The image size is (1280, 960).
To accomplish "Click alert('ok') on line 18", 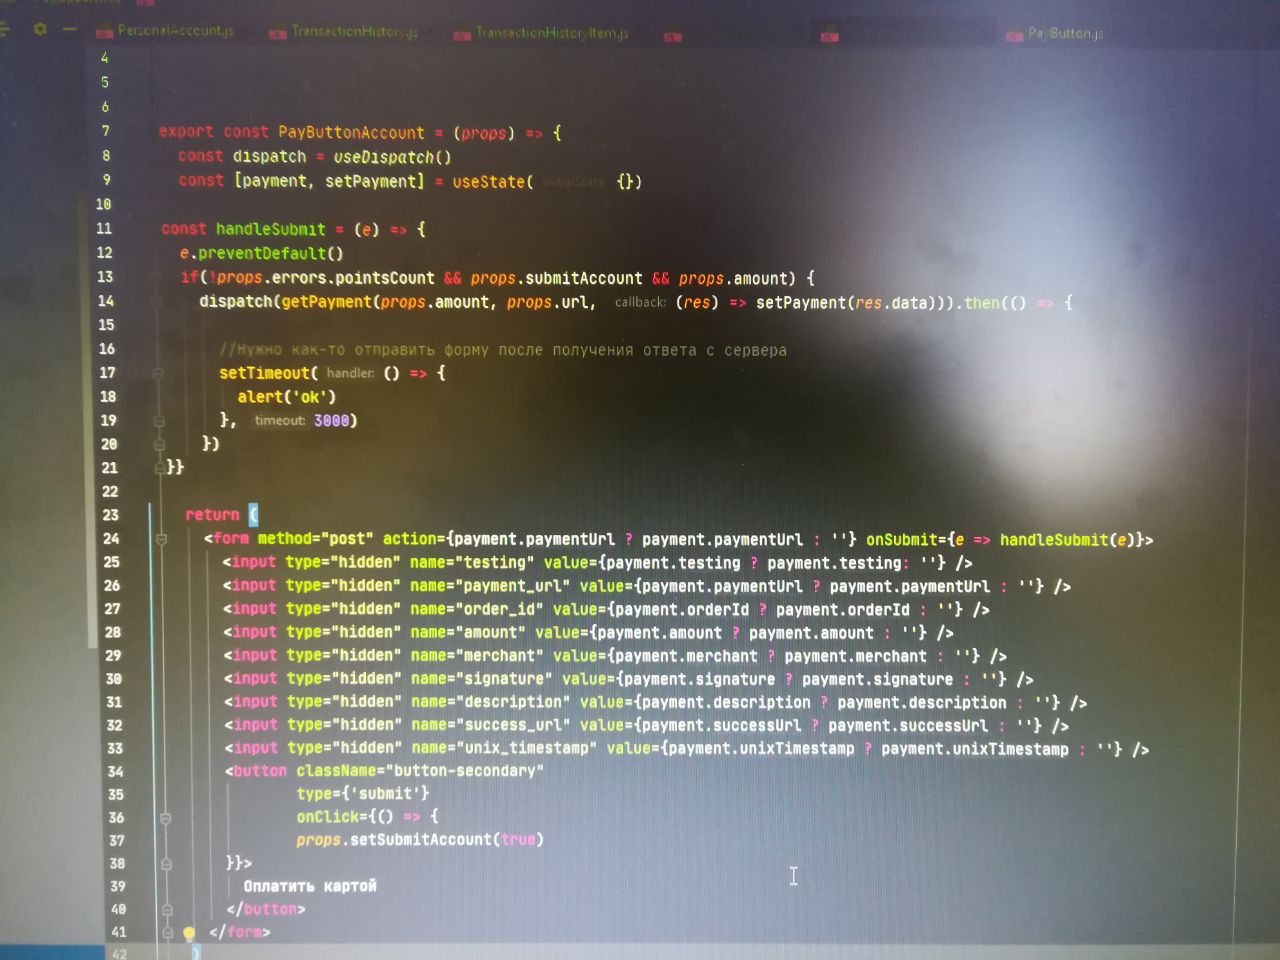I will click(286, 397).
